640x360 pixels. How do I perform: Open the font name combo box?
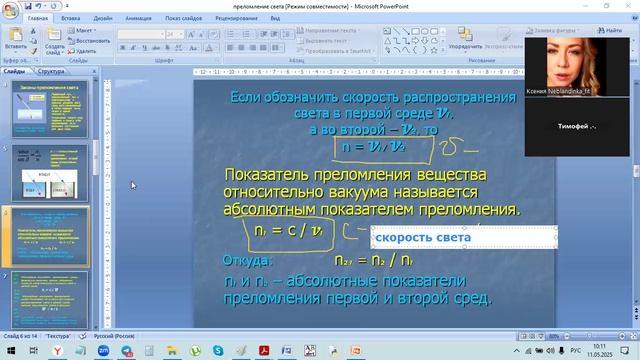[141, 35]
